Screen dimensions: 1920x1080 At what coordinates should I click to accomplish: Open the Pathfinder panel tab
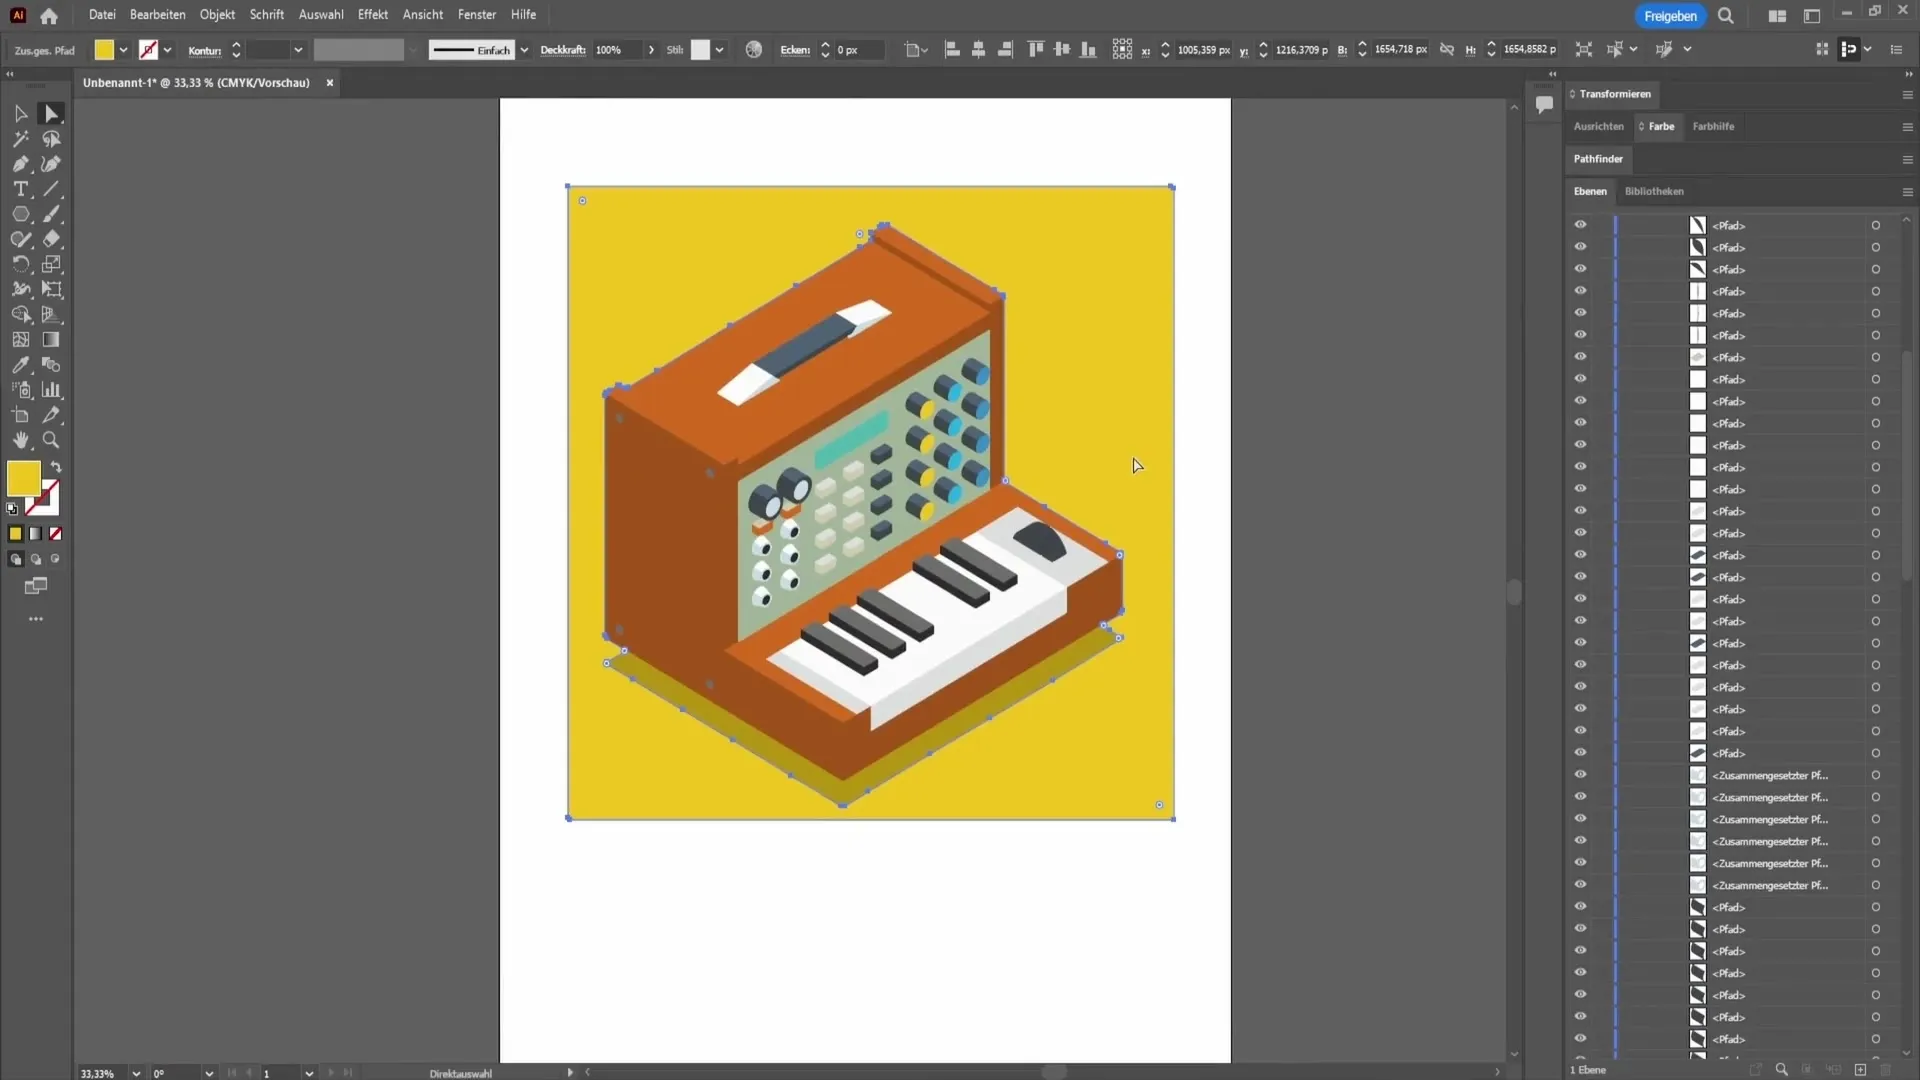1598,159
